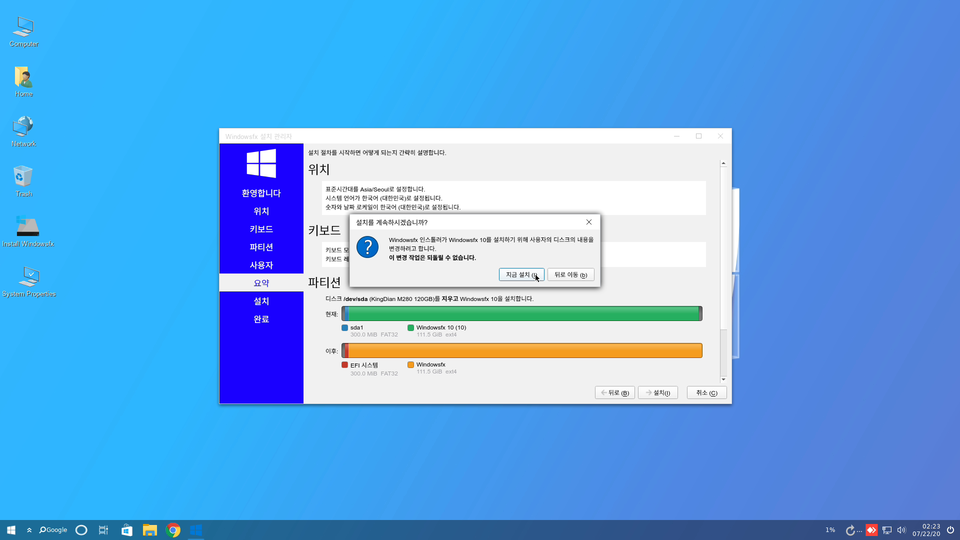Open the System Properties desktop icon

(29, 282)
